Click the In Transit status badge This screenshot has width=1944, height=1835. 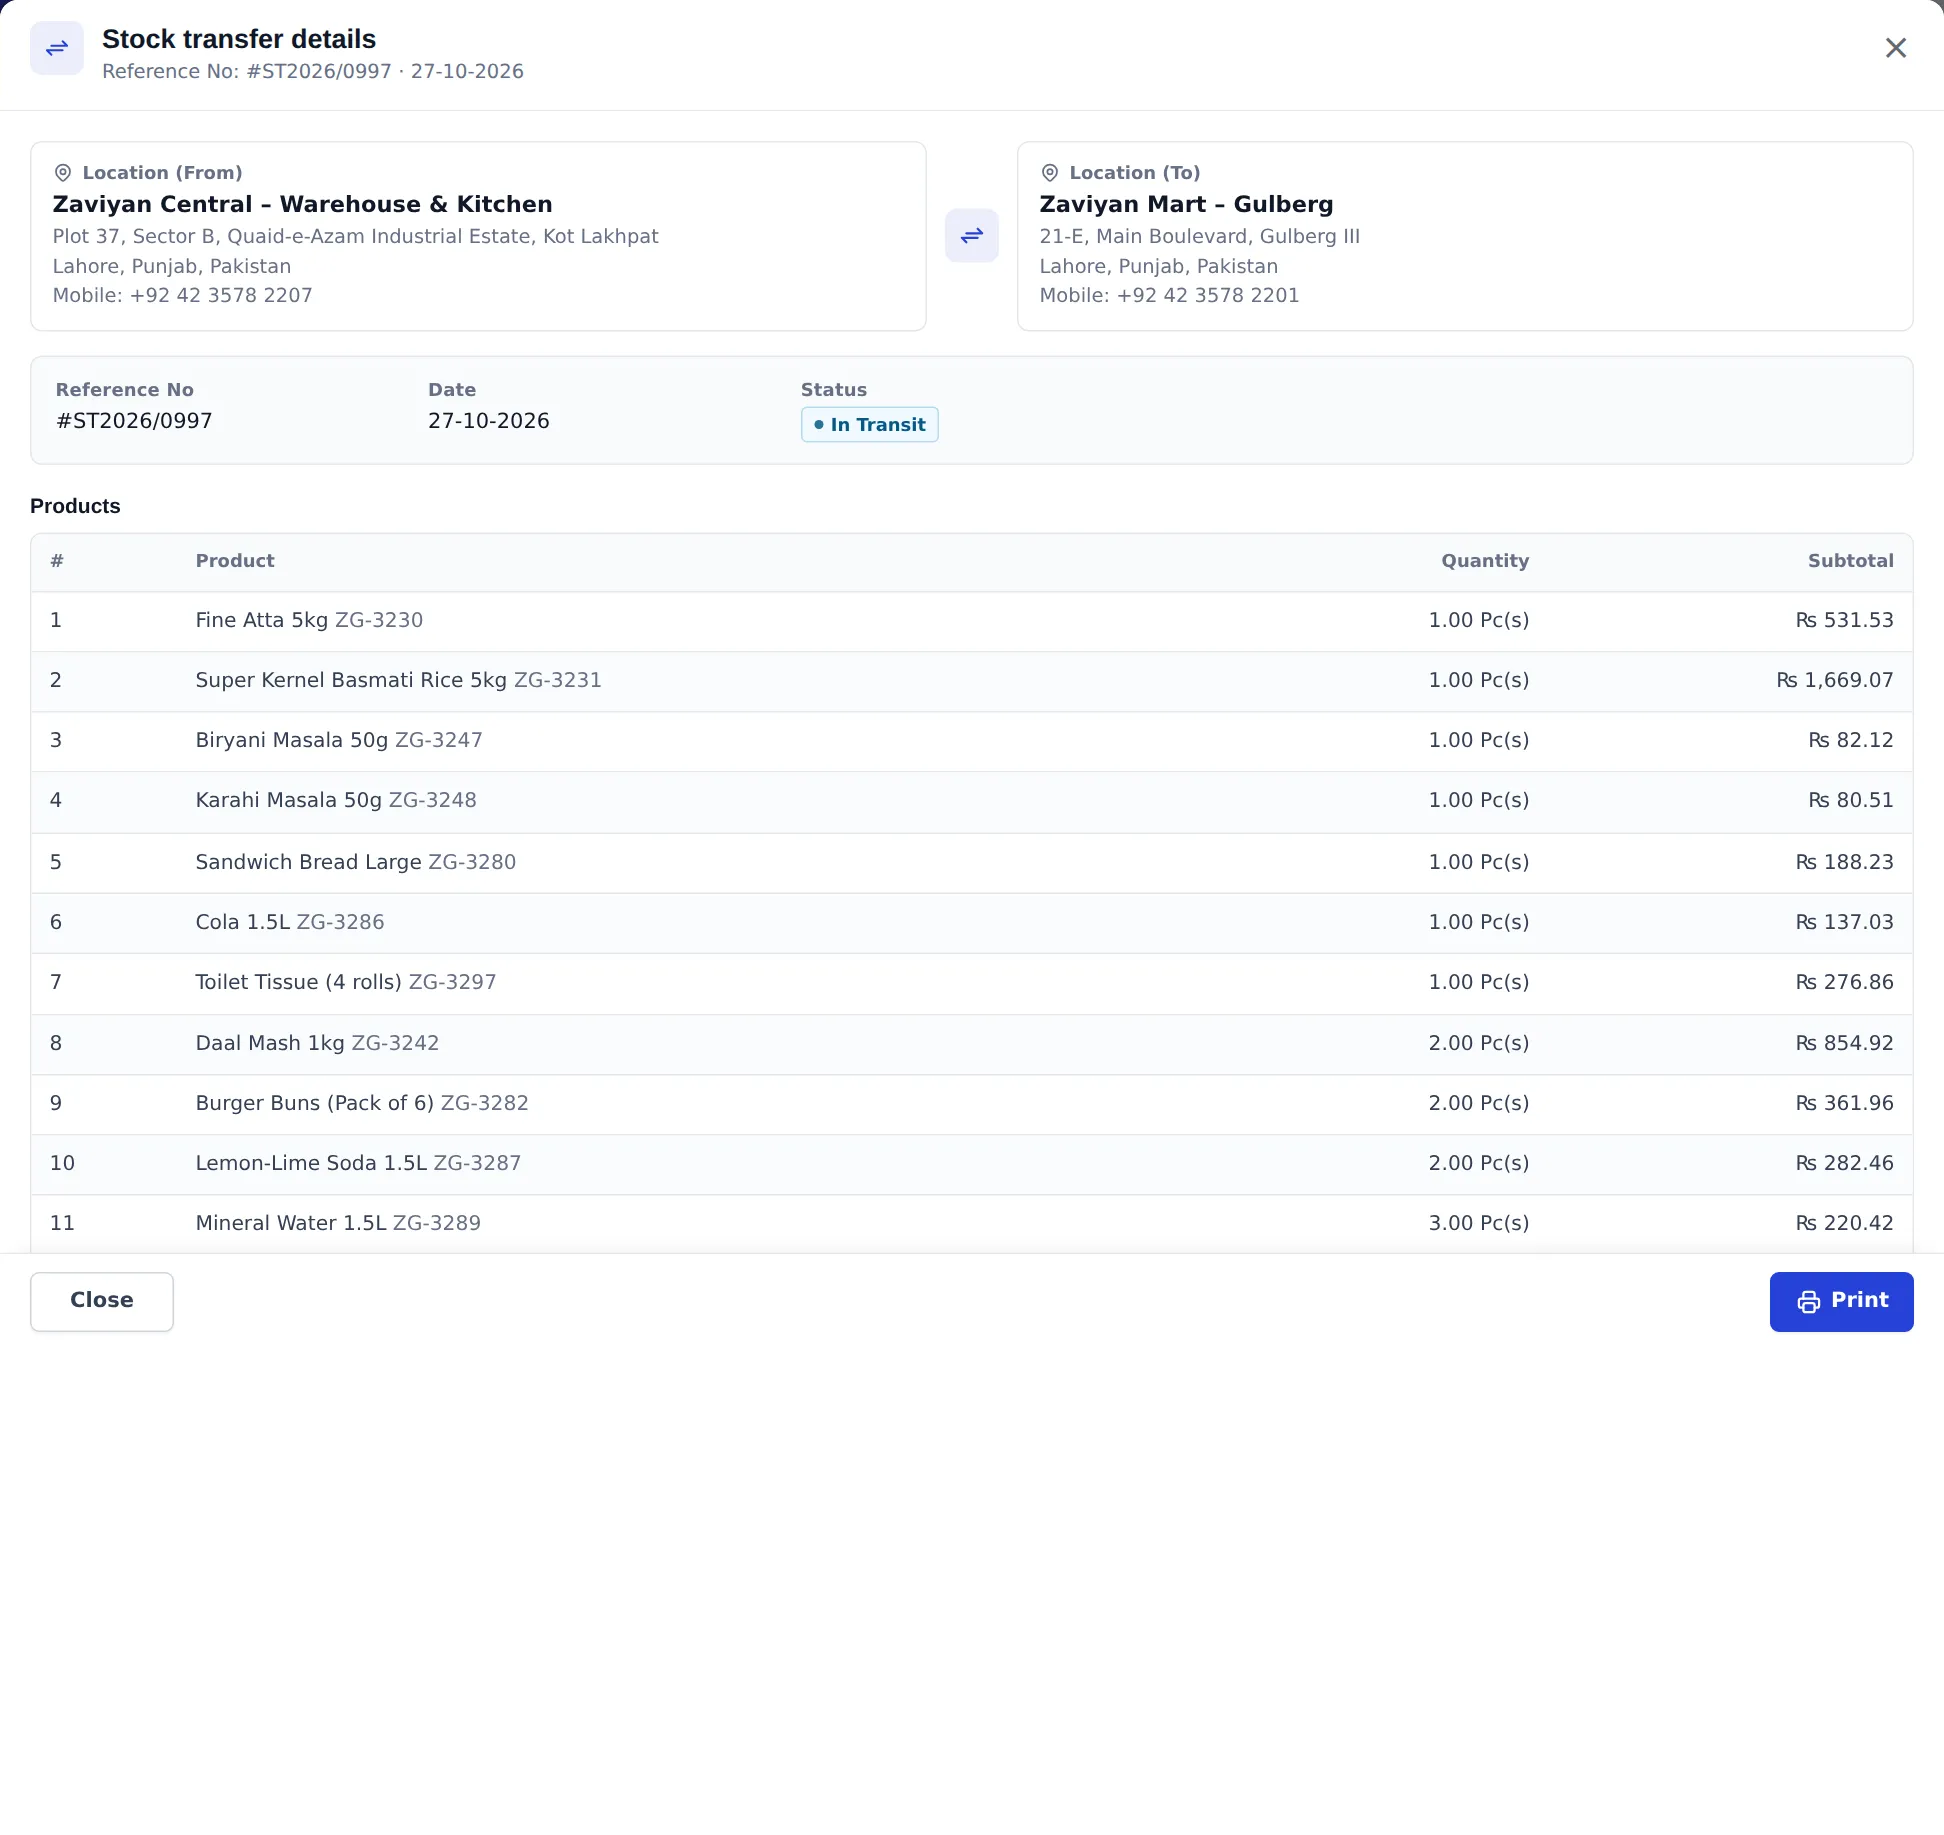click(x=870, y=425)
